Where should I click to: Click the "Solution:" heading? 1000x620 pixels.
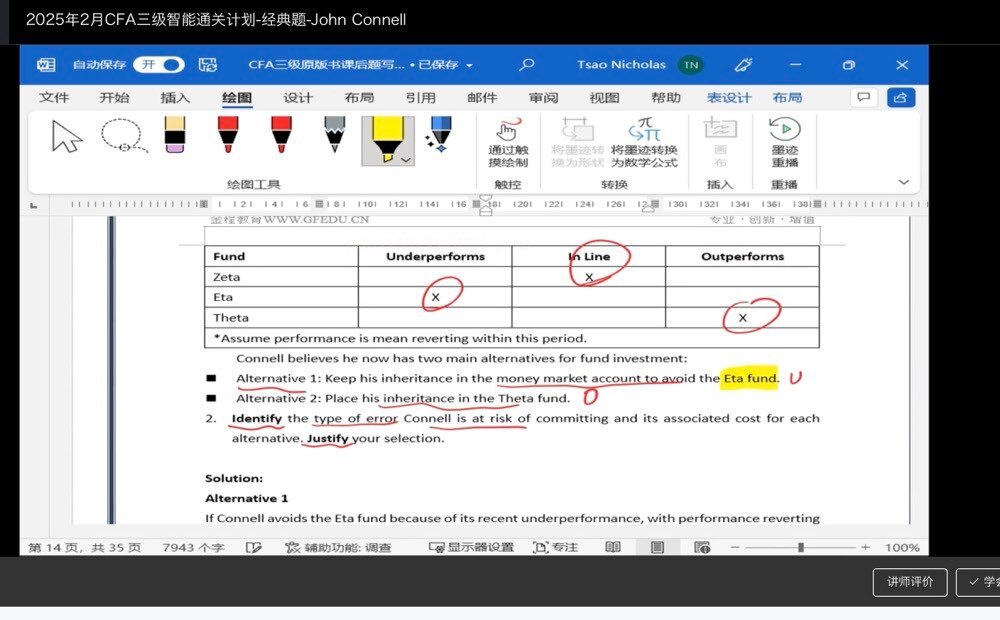tap(234, 478)
